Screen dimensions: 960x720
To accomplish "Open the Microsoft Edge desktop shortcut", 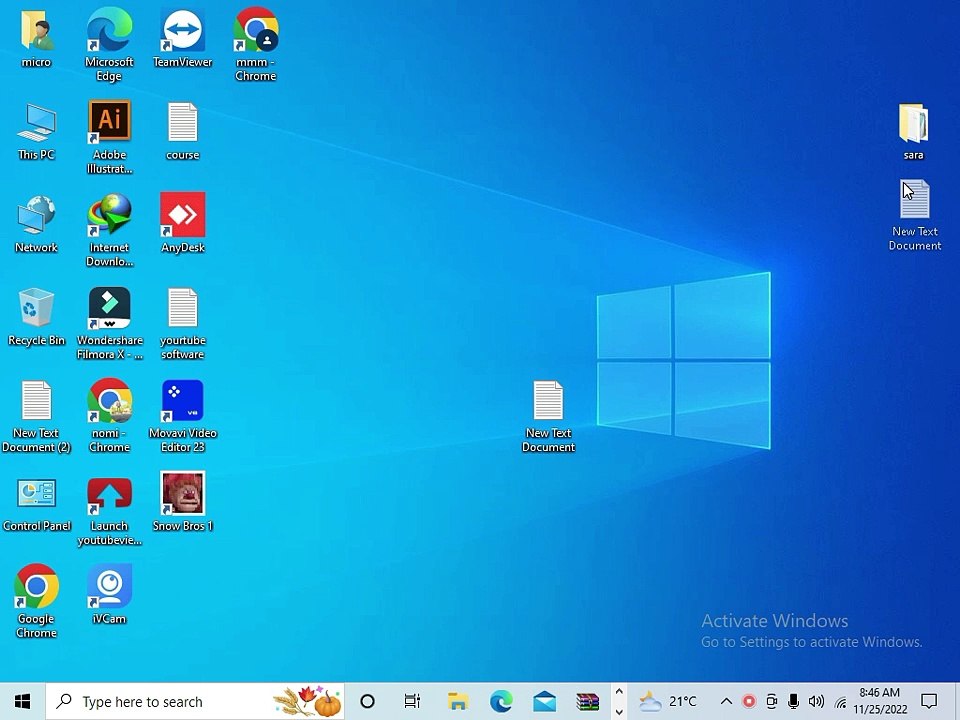I will coord(109,44).
